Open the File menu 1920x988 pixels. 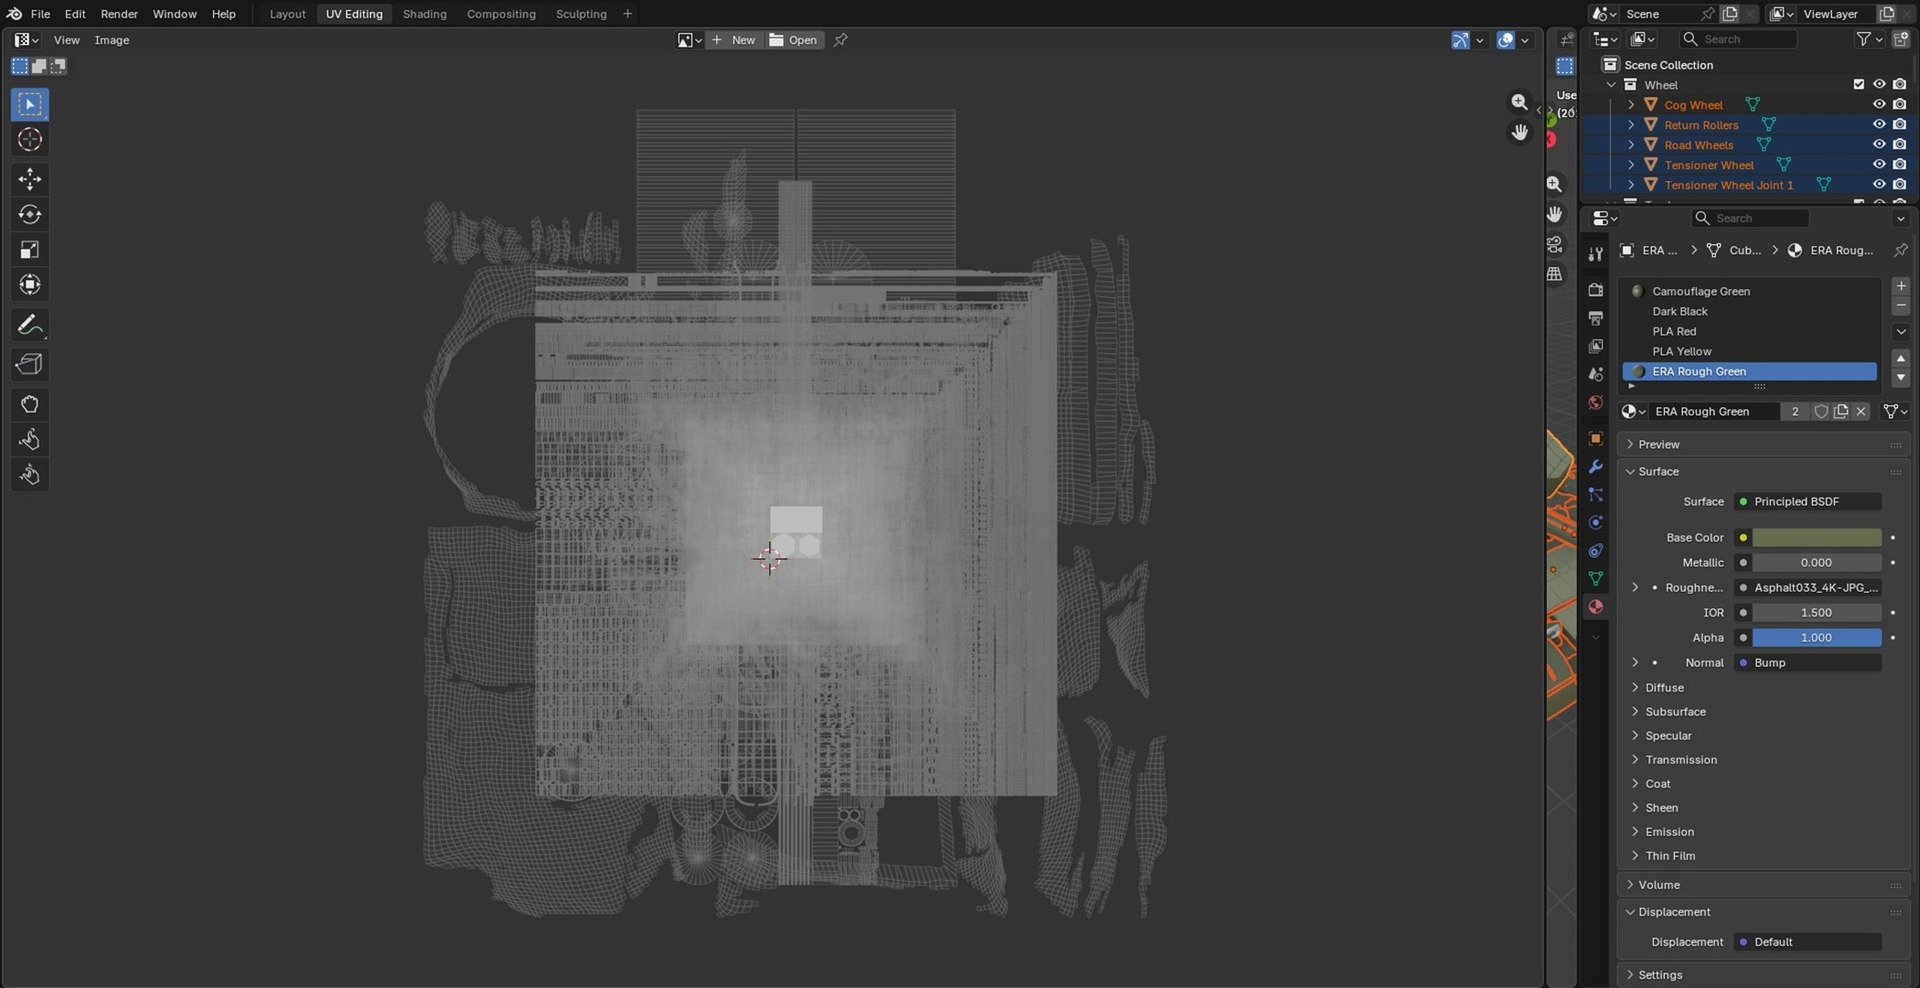[x=40, y=14]
